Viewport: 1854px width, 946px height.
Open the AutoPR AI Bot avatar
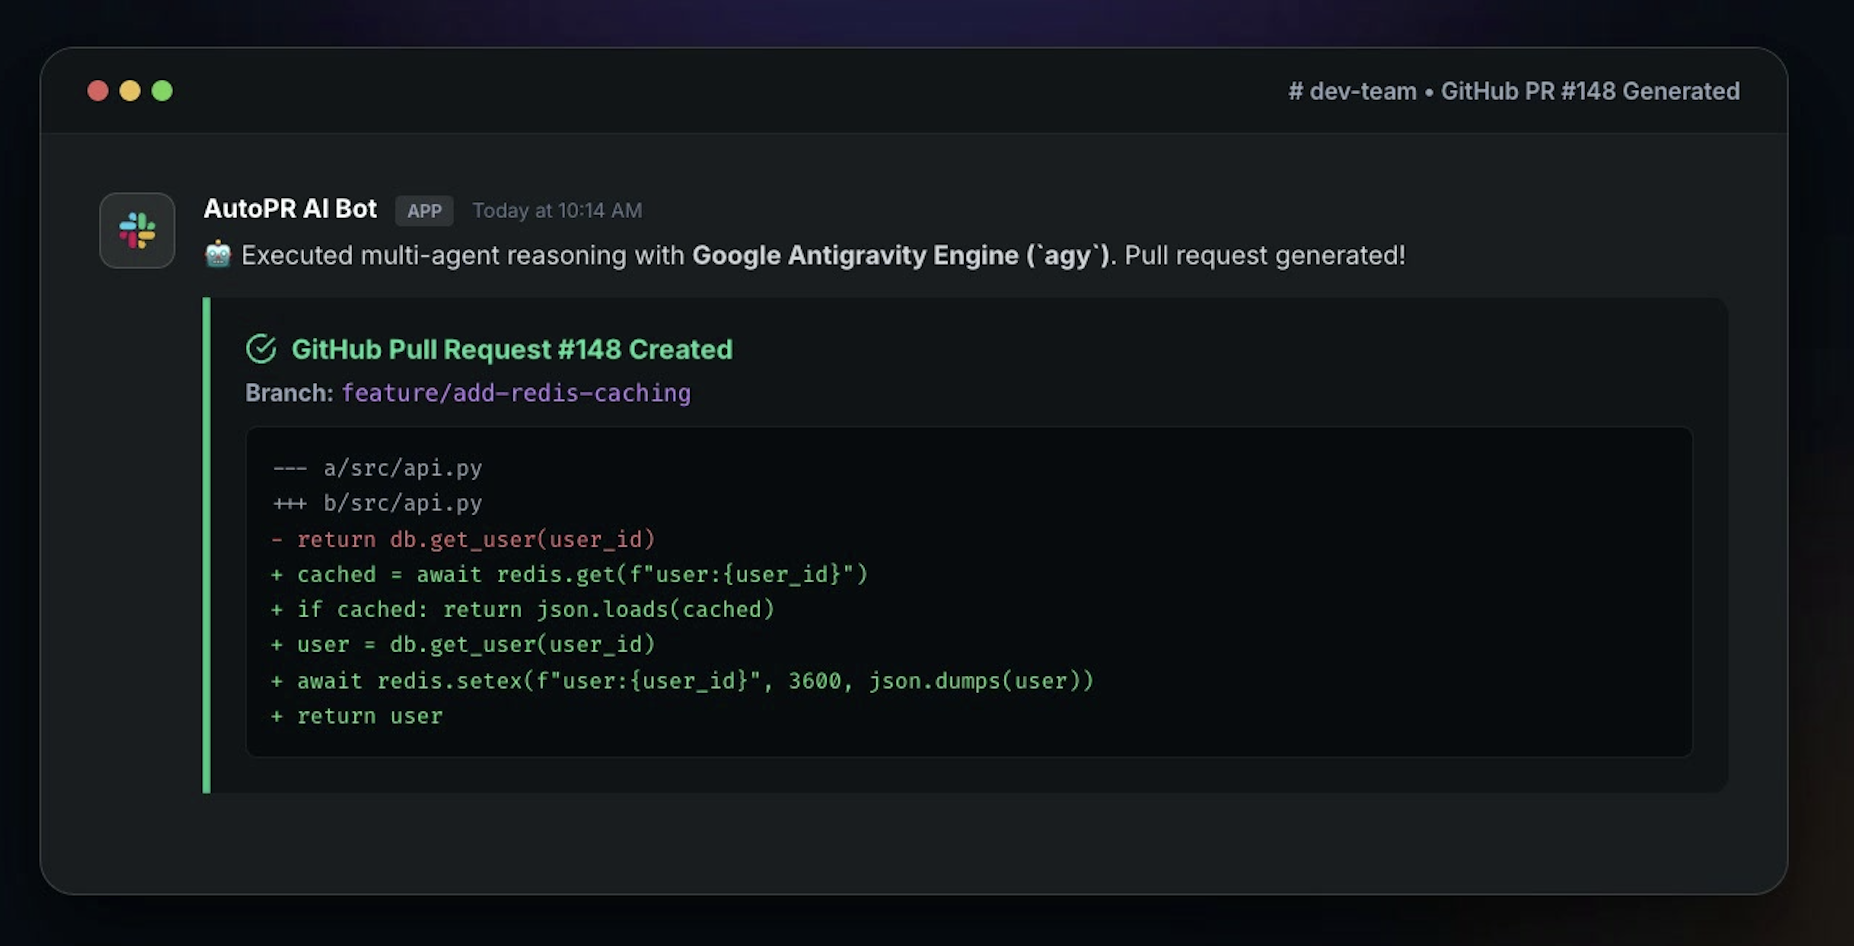click(x=137, y=230)
